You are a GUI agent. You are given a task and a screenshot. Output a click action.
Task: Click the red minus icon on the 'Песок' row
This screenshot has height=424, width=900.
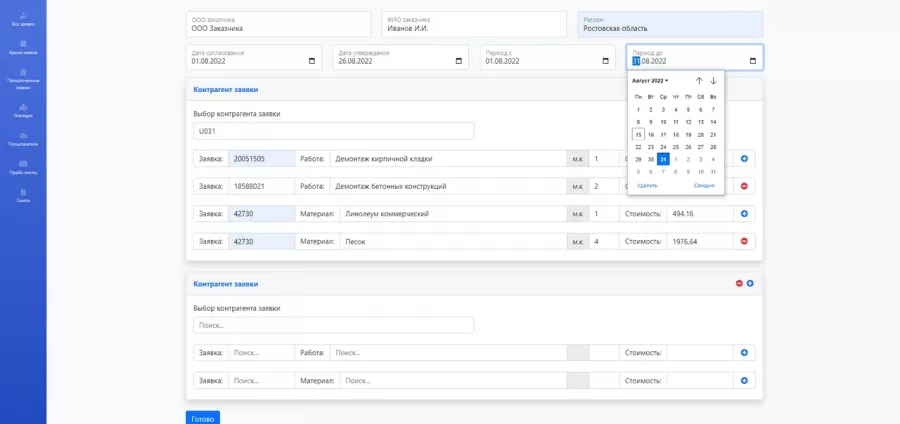pyautogui.click(x=744, y=241)
